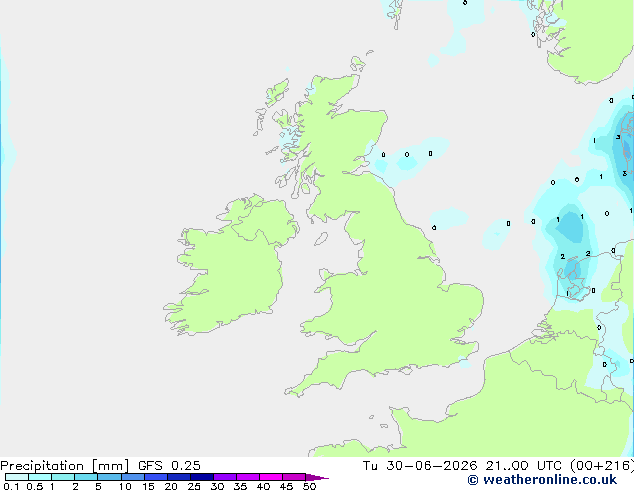
Task: Click the Isle of Man on the map
Action: [321, 239]
